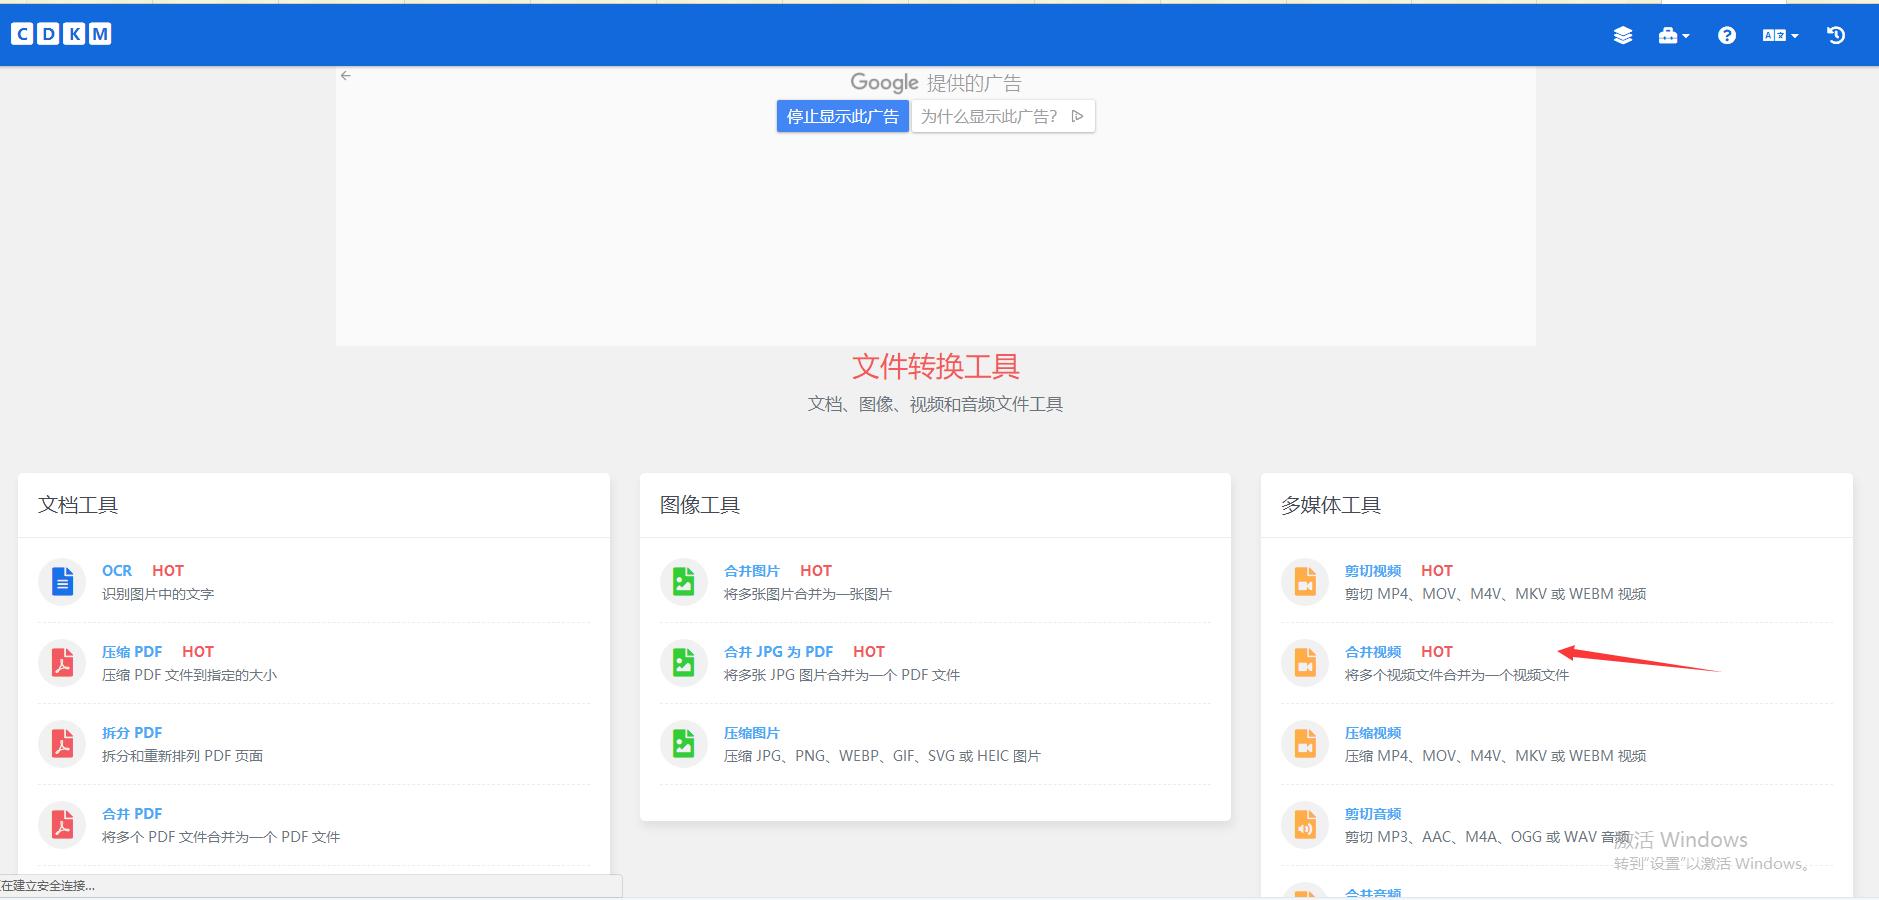This screenshot has height=900, width=1879.
Task: Open the history icon at top right
Action: tap(1837, 34)
